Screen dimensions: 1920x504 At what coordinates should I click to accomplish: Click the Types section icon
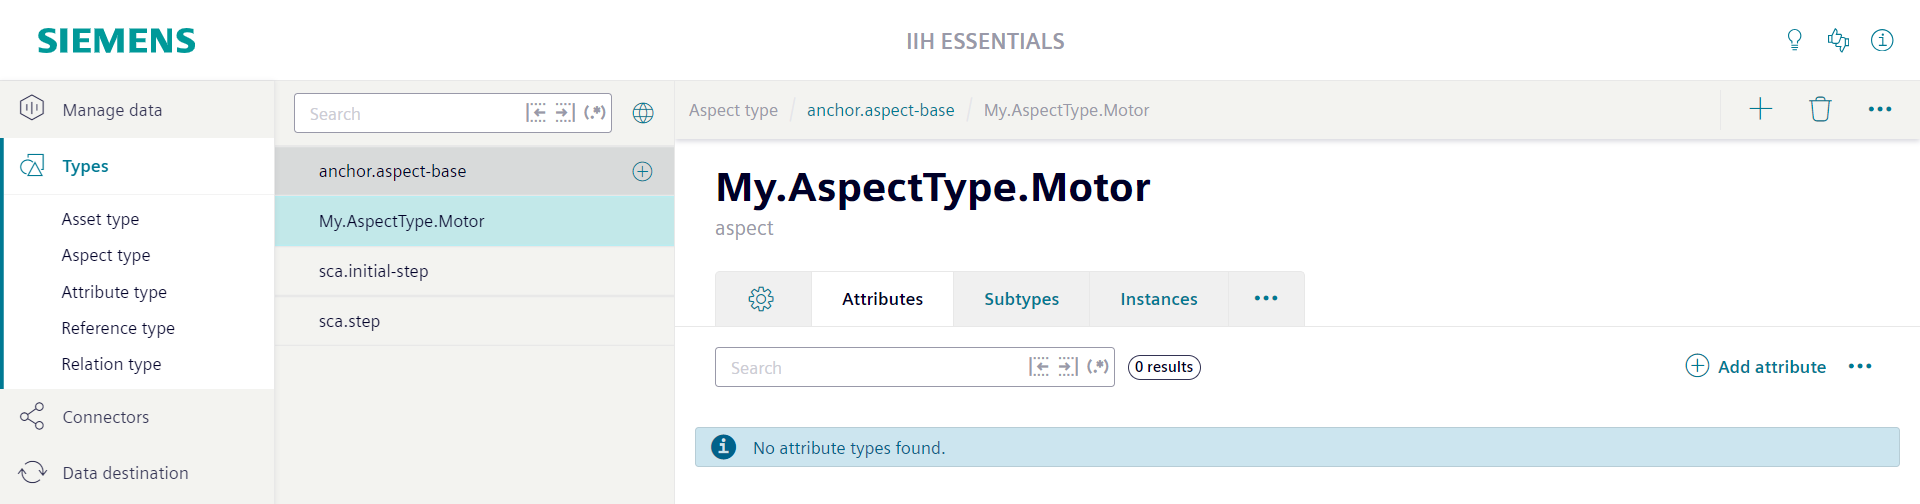coord(32,166)
